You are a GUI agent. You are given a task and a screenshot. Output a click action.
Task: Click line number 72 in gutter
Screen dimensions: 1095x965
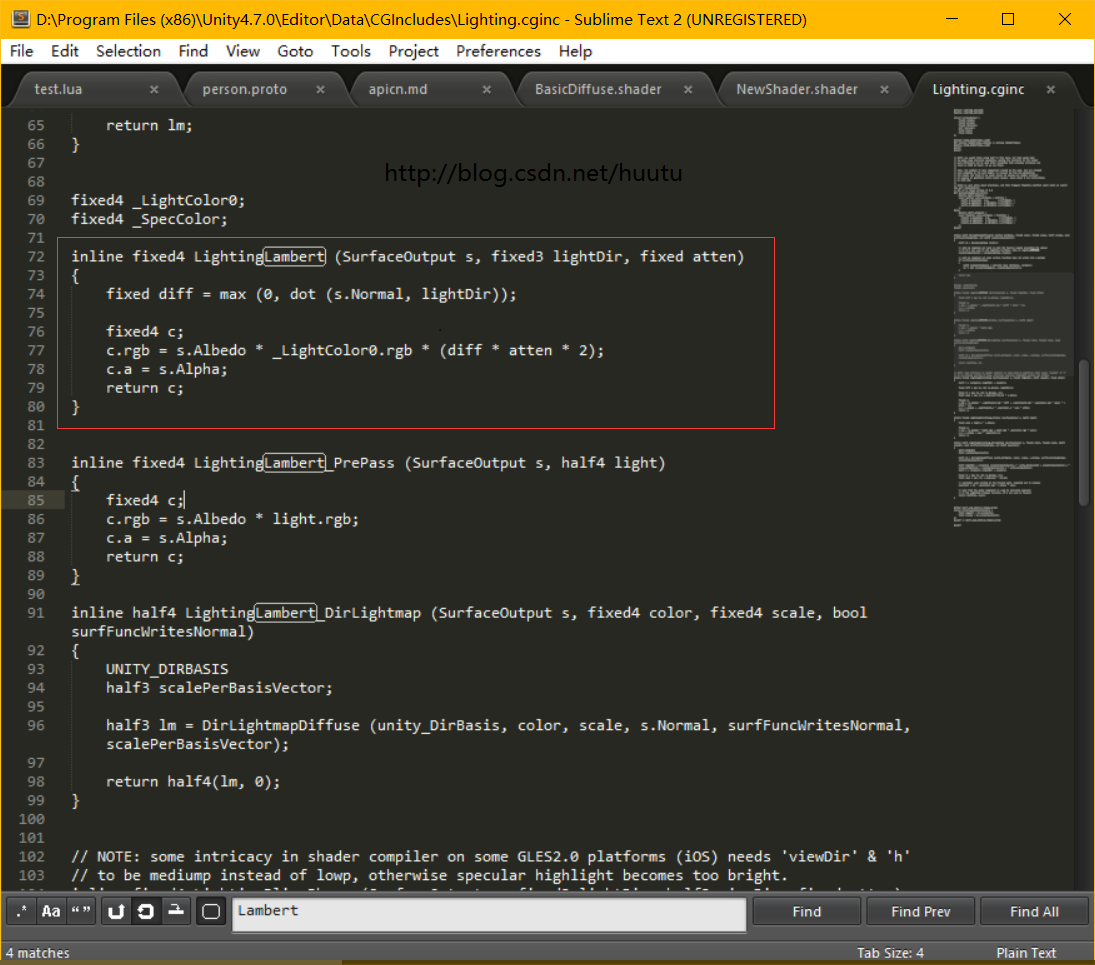tap(36, 256)
